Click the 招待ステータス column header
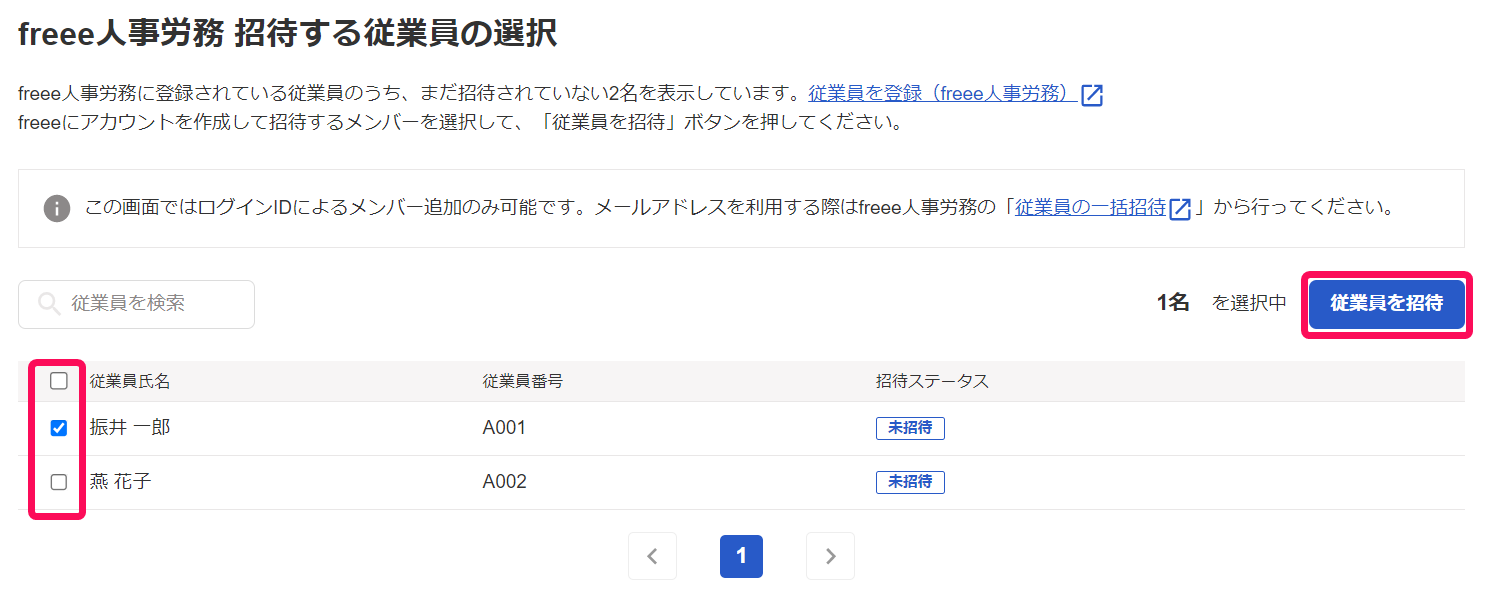This screenshot has height=597, width=1493. (932, 381)
